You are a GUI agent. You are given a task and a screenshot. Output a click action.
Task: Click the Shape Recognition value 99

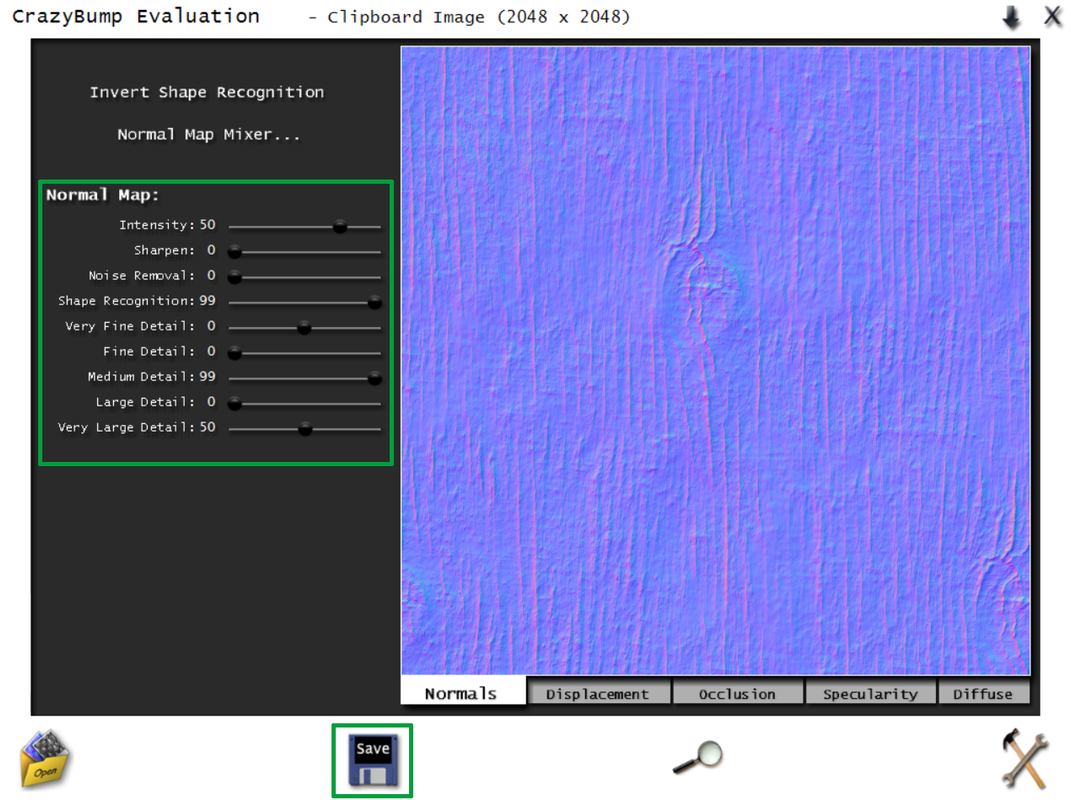pyautogui.click(x=208, y=301)
